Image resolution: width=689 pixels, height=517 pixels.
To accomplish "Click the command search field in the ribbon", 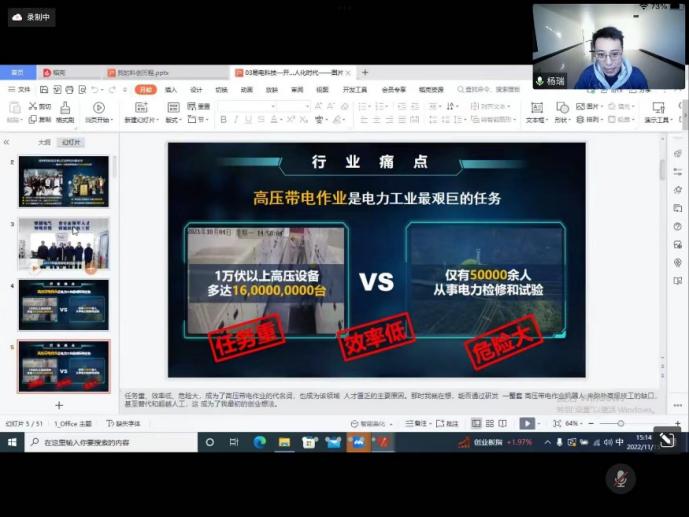I will (489, 90).
